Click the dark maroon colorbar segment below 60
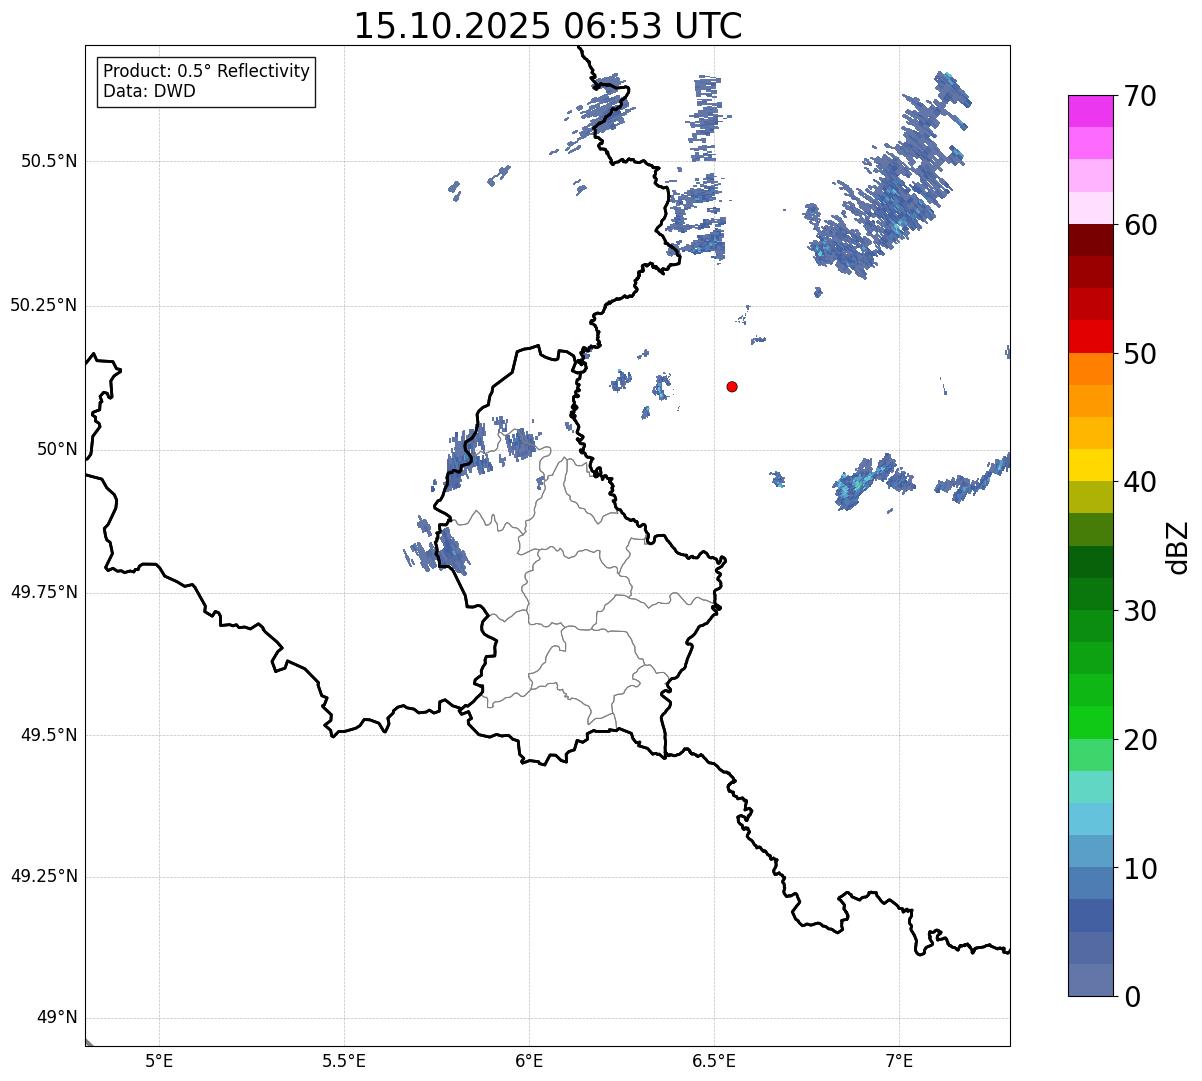This screenshot has width=1202, height=1081. [1091, 240]
